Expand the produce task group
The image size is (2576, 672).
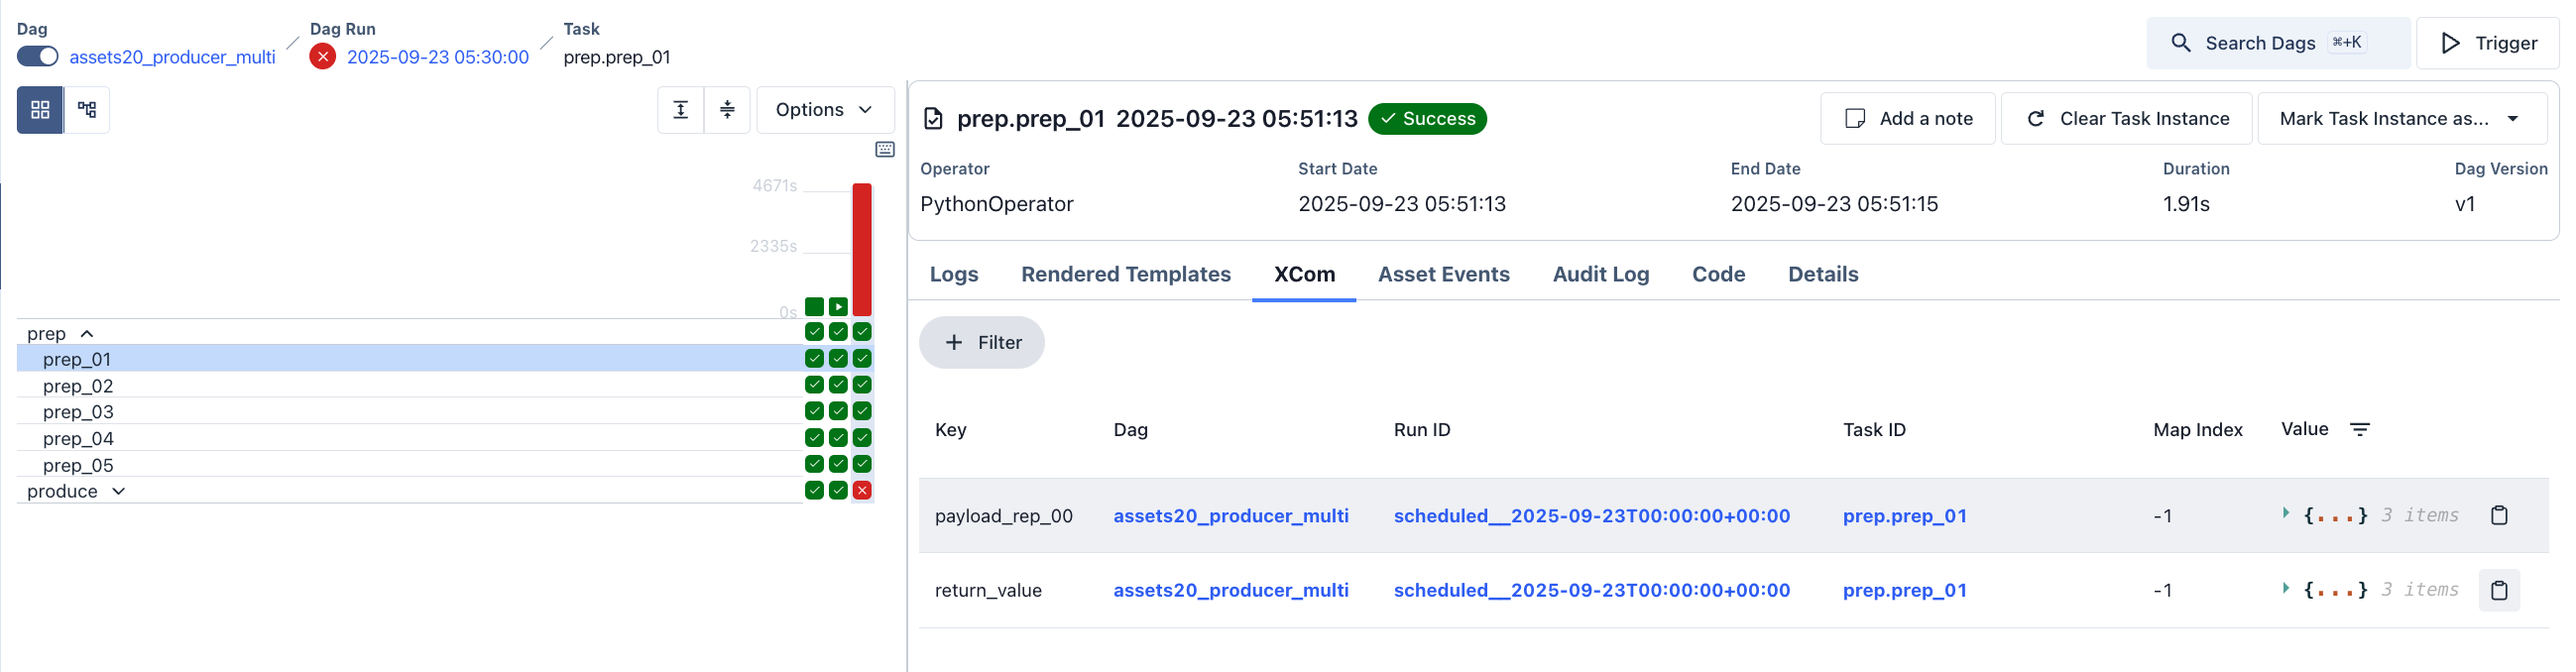point(119,492)
